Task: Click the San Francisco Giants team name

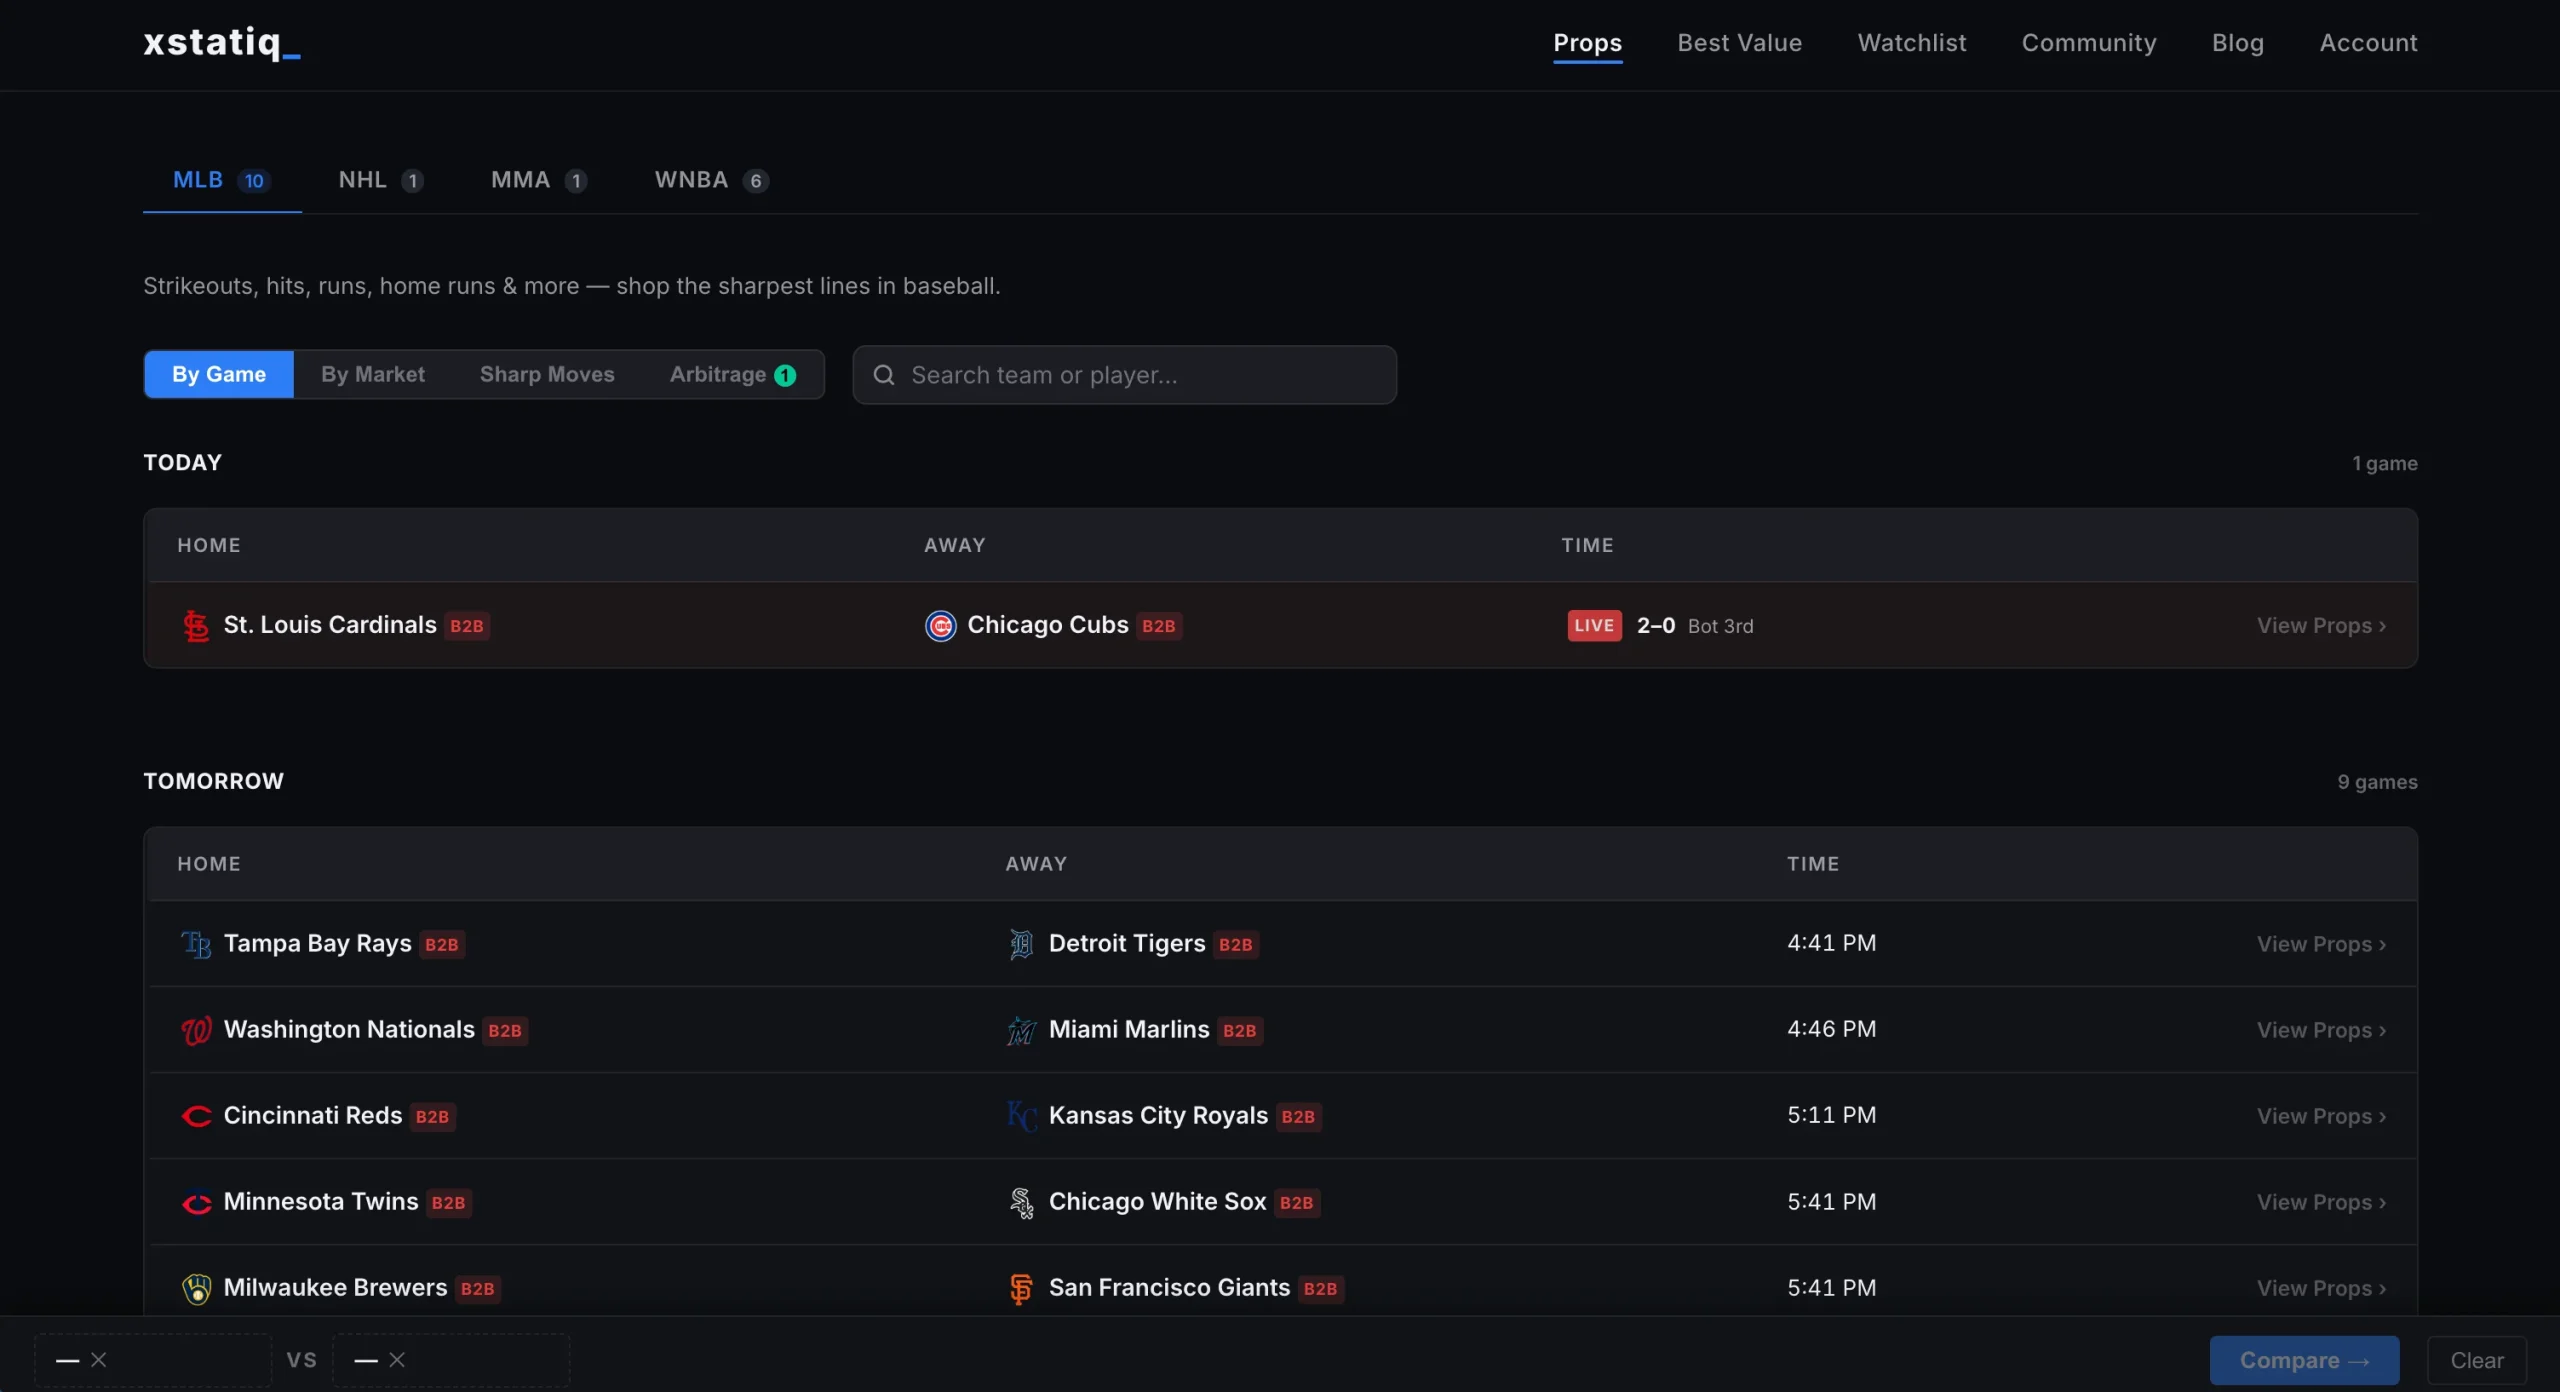Action: click(x=1169, y=1287)
